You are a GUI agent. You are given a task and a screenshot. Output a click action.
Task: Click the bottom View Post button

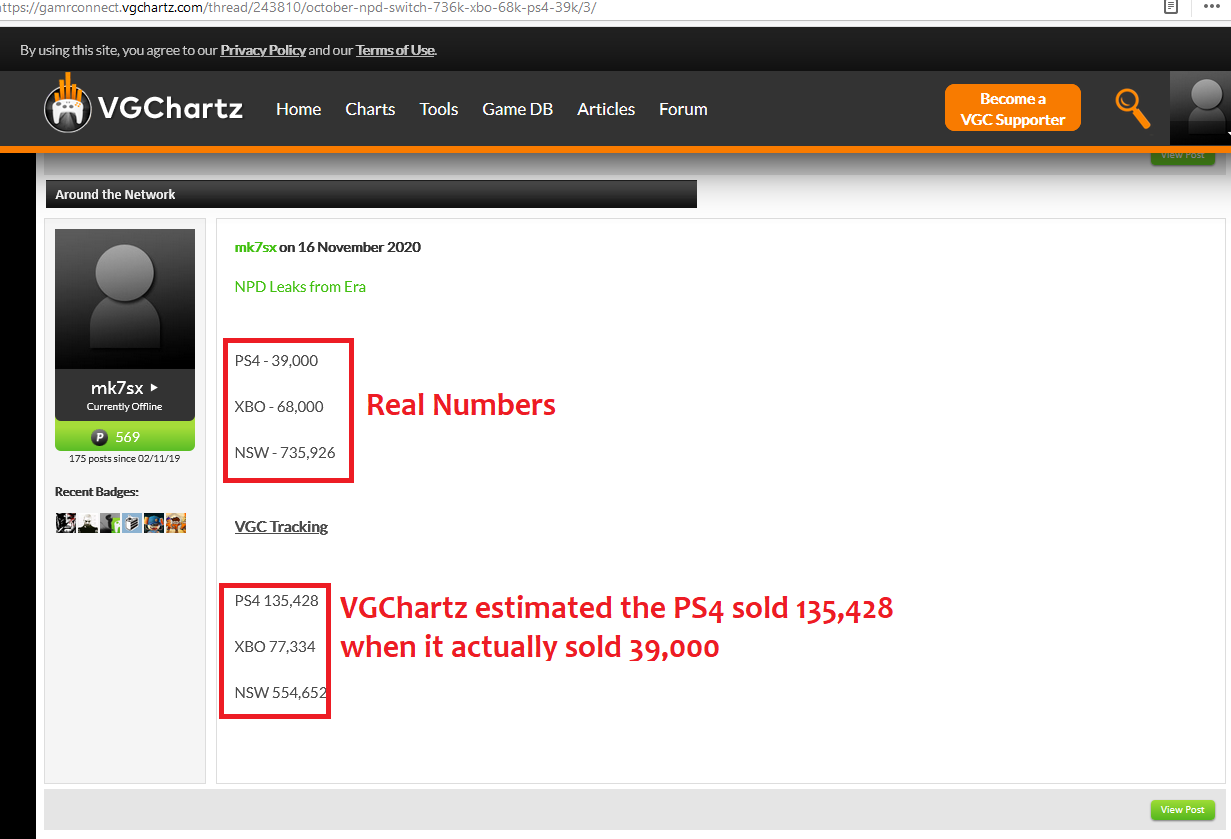click(x=1183, y=810)
